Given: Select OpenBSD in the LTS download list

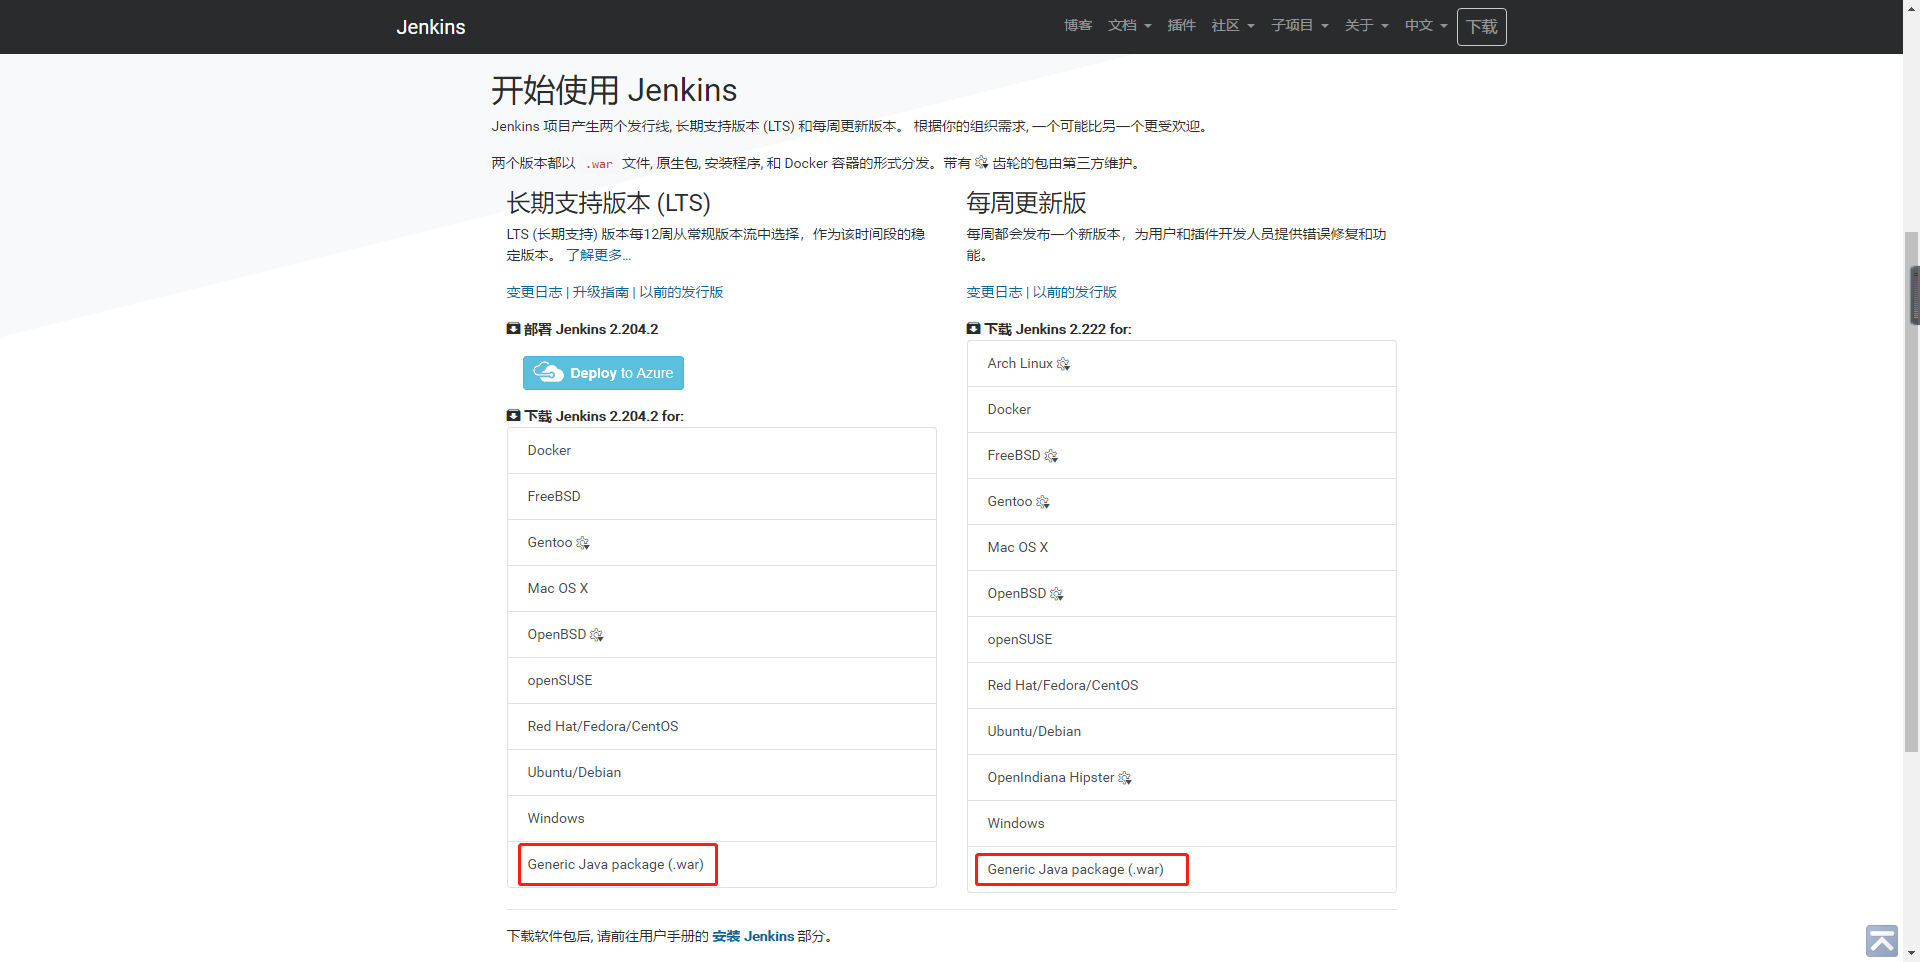Looking at the screenshot, I should pos(721,635).
